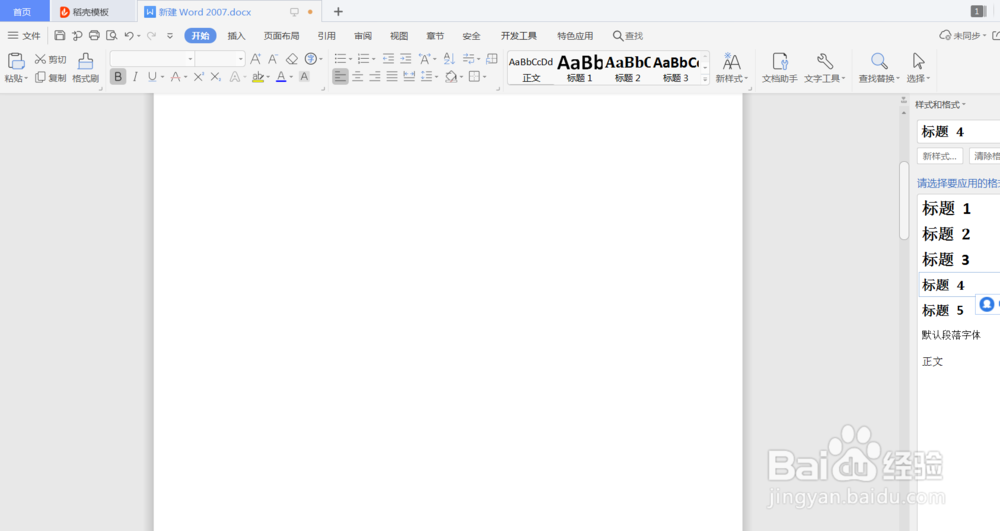
Task: Expand the Paste (粘贴) dropdown arrow
Action: (26, 78)
